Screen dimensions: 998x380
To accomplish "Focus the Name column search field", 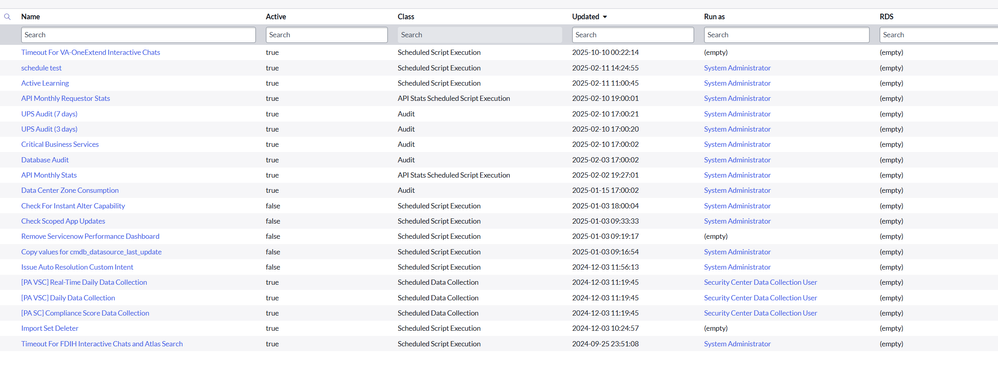I will (x=138, y=35).
